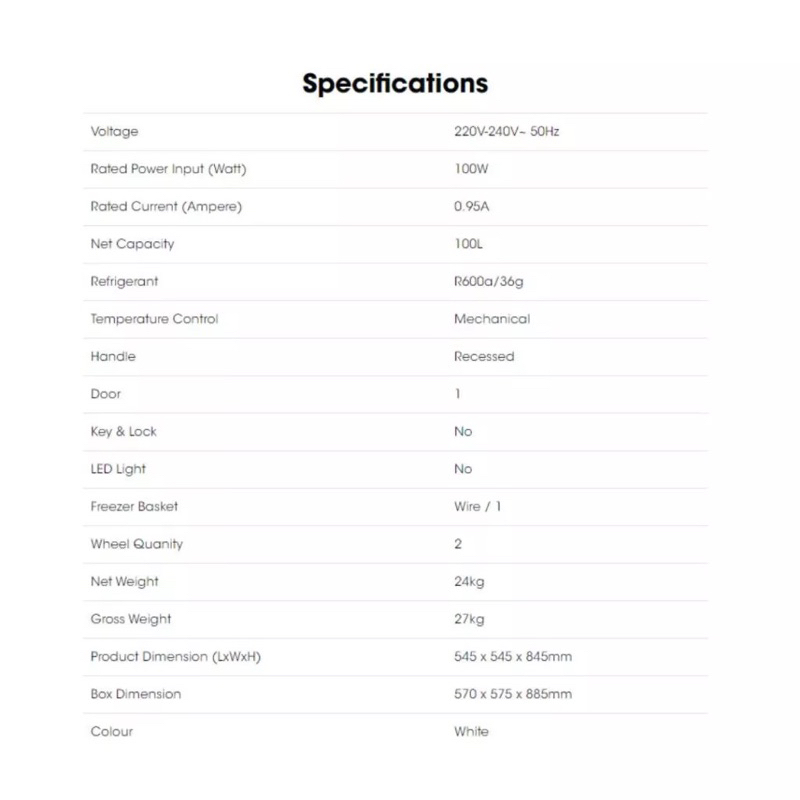
Task: Click the Specifications heading
Action: 395,82
